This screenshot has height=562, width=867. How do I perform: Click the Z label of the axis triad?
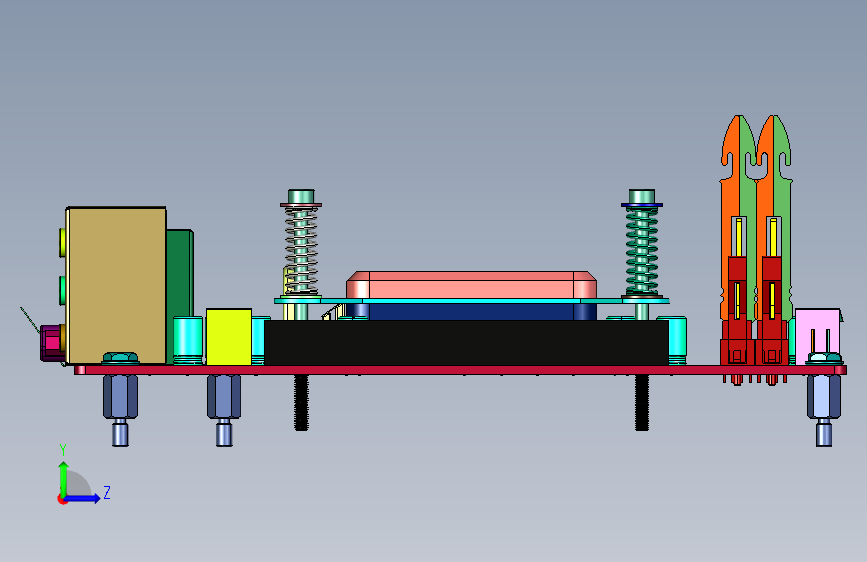[107, 492]
